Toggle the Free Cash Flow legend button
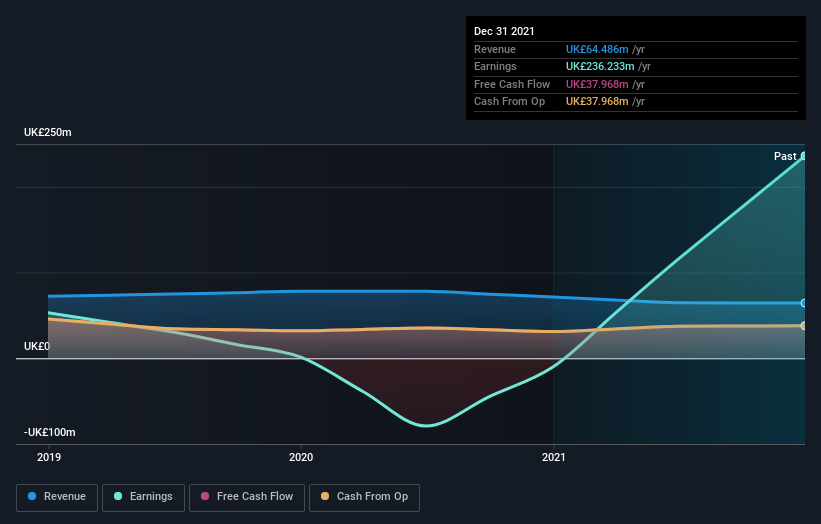Screen dimensions: 821x524 (247, 497)
